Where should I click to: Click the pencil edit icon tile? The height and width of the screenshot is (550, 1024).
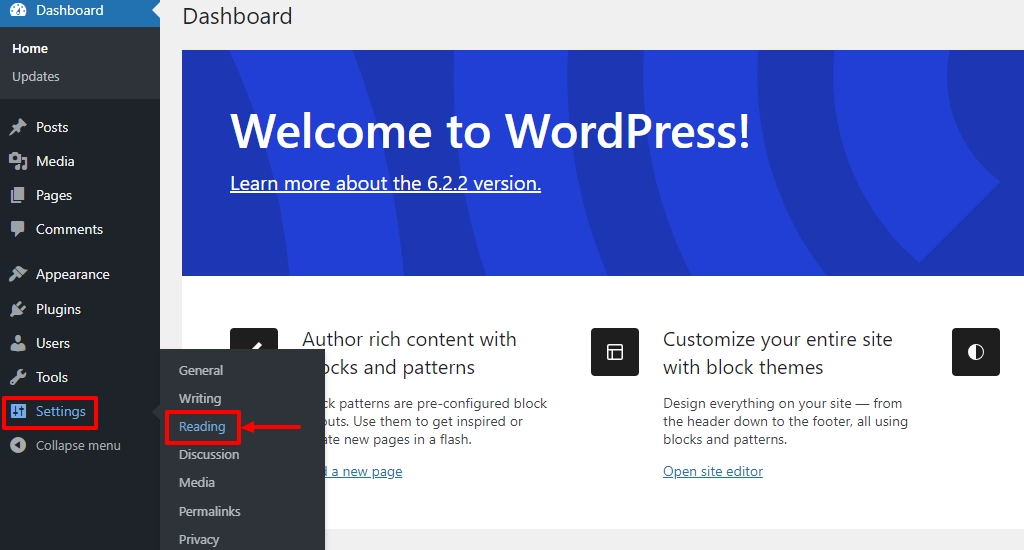point(254,340)
